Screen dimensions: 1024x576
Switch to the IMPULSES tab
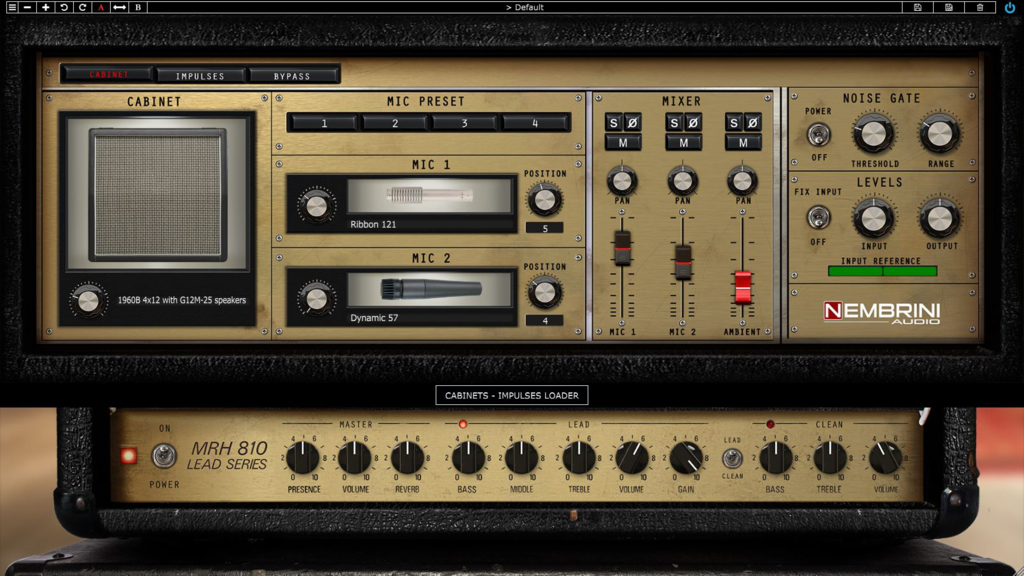point(200,76)
